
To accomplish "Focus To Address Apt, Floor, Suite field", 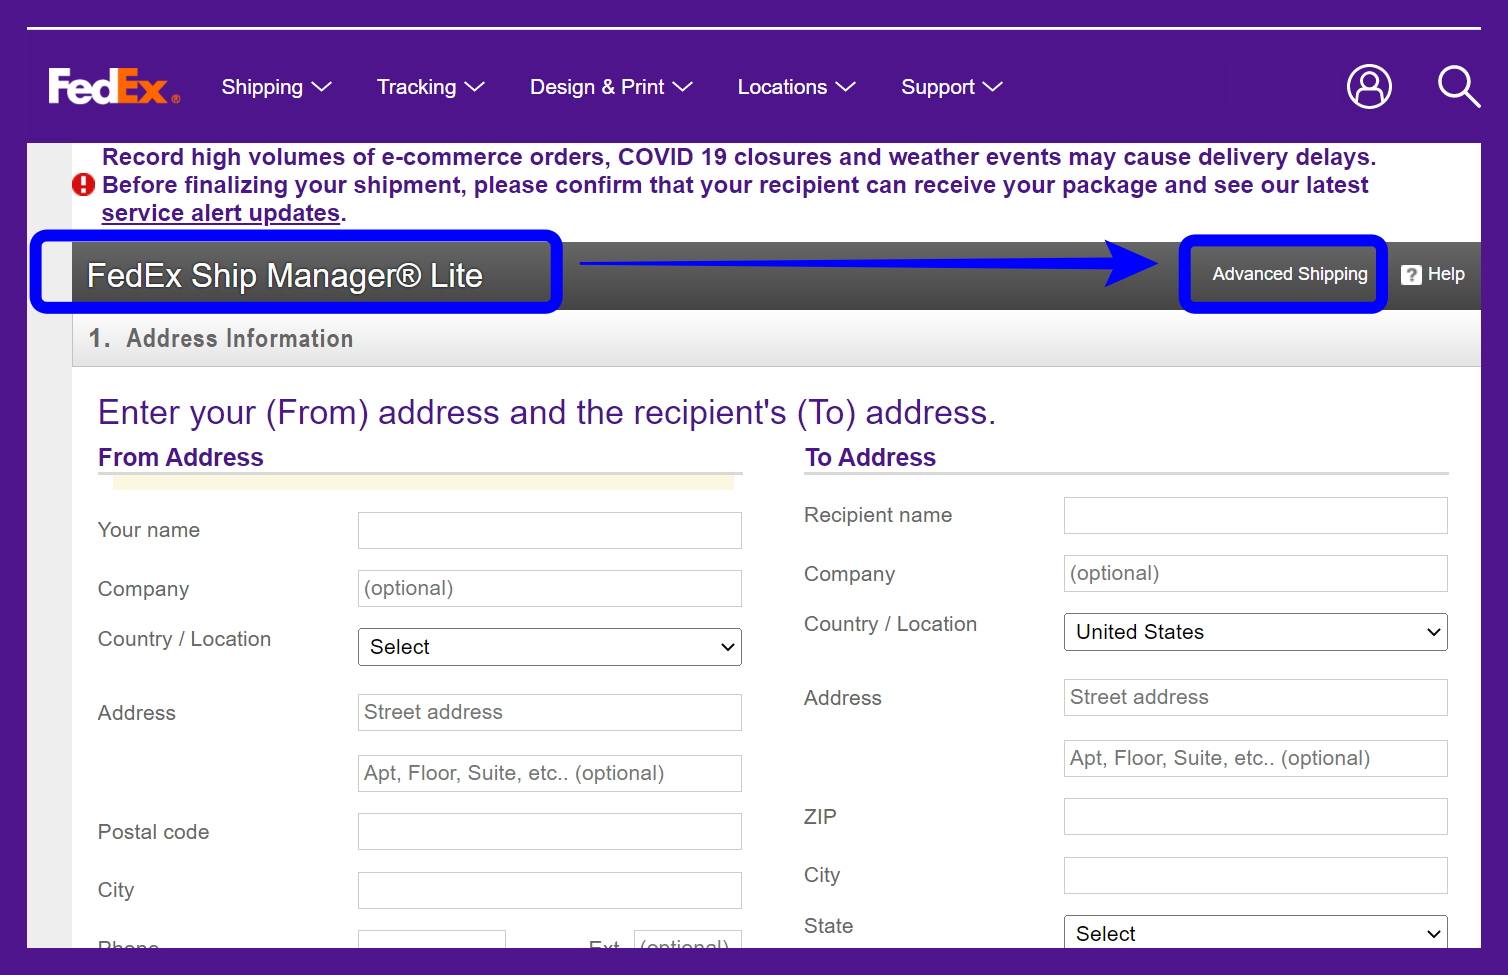I will pyautogui.click(x=1256, y=758).
